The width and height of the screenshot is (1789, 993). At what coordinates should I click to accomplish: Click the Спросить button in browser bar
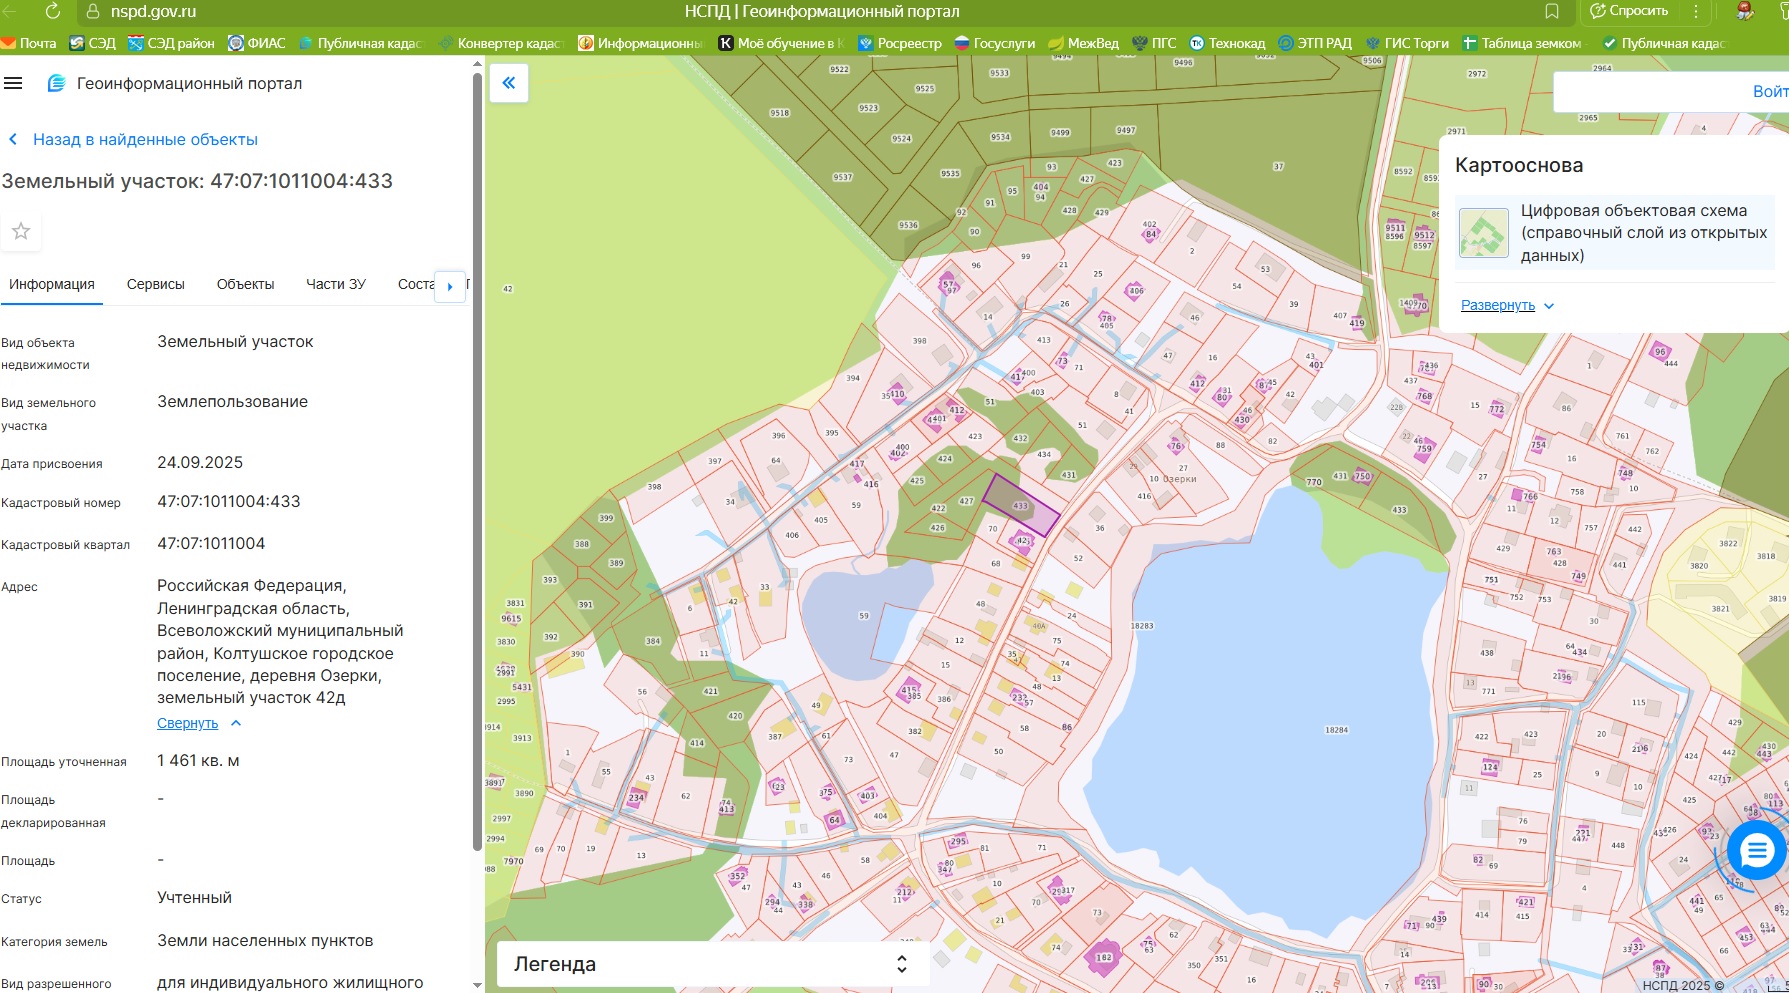click(1629, 11)
